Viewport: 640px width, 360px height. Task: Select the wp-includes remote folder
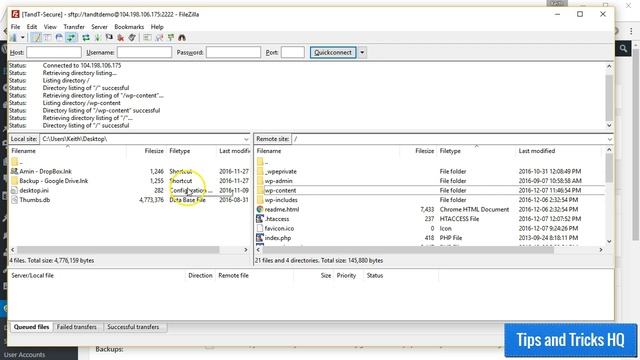pyautogui.click(x=281, y=200)
